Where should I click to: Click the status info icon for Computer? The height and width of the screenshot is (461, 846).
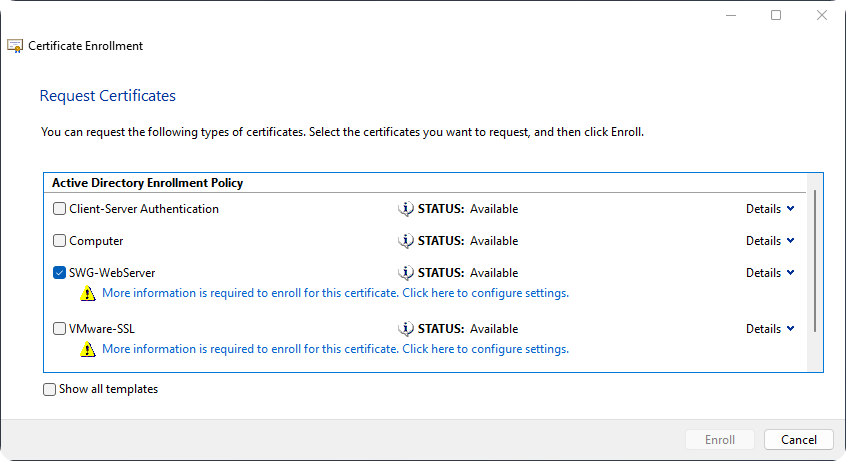click(406, 241)
